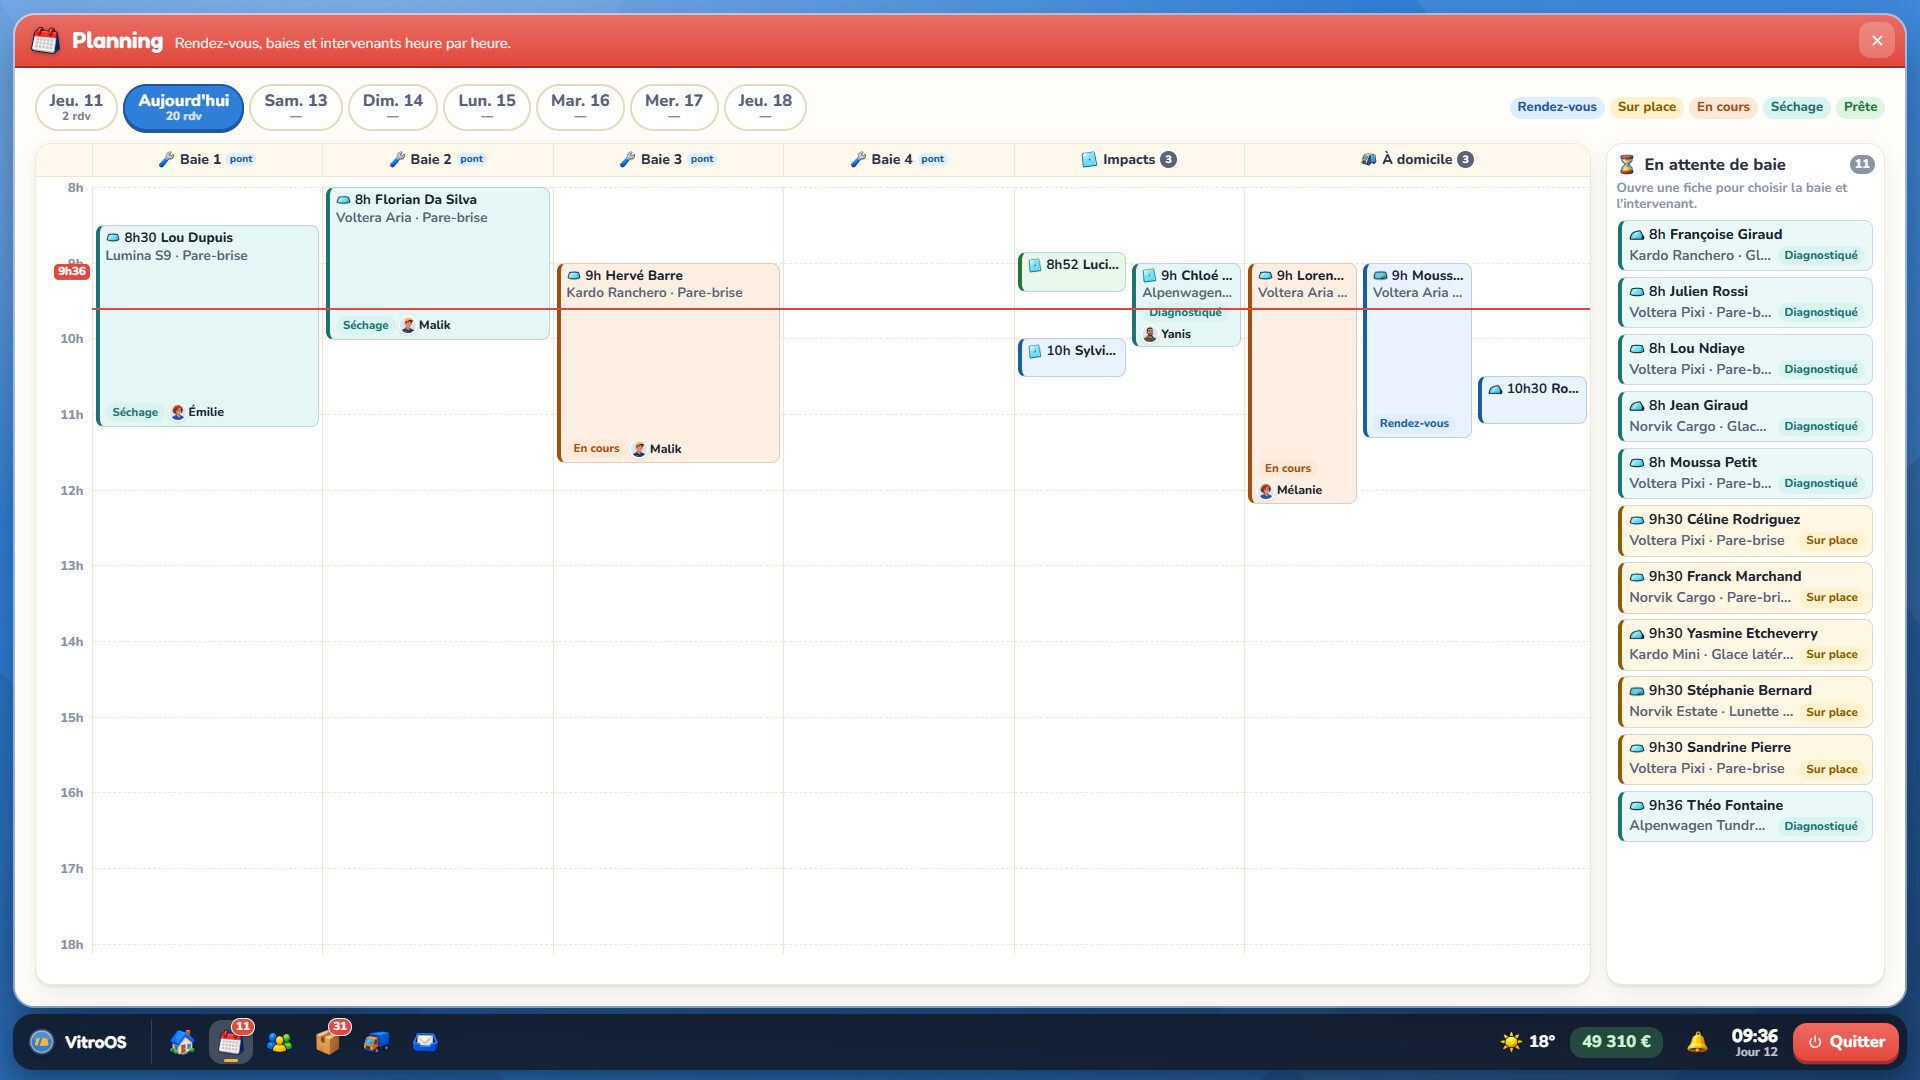Open waiting card 9h30 Céline Rodriguez
Viewport: 1920px width, 1080px height.
point(1745,530)
